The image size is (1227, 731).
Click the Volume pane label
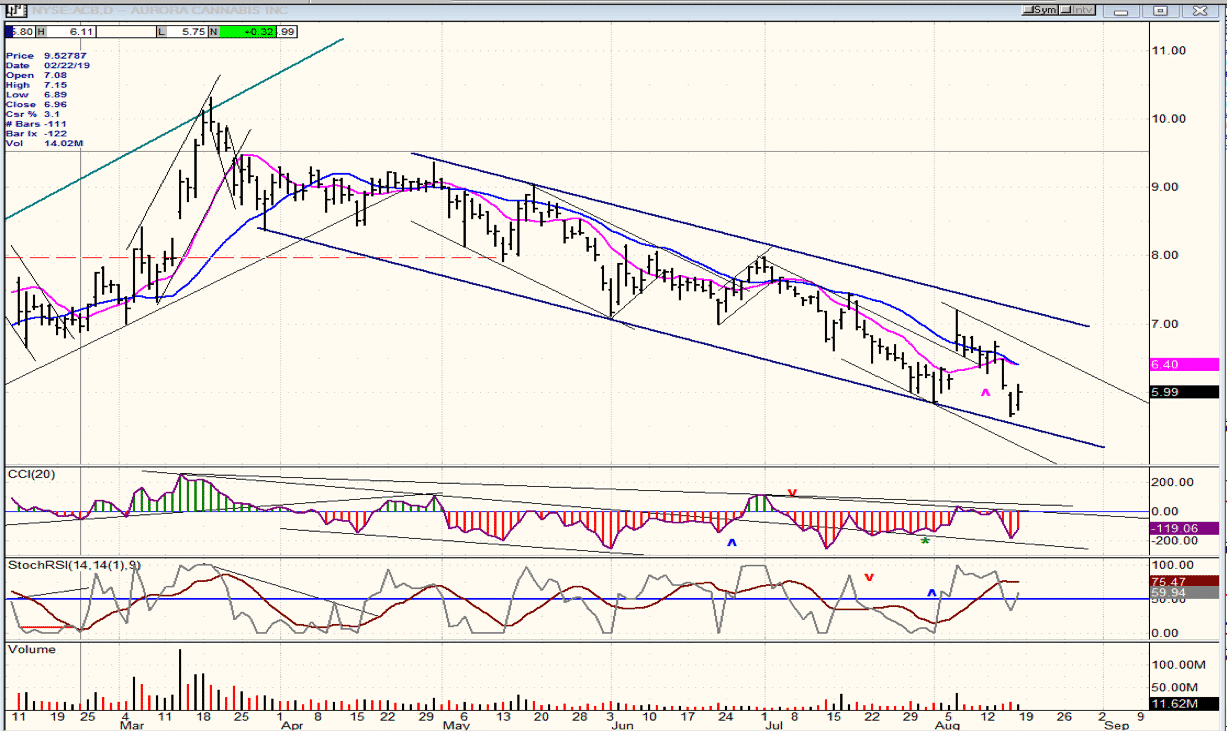[31, 649]
